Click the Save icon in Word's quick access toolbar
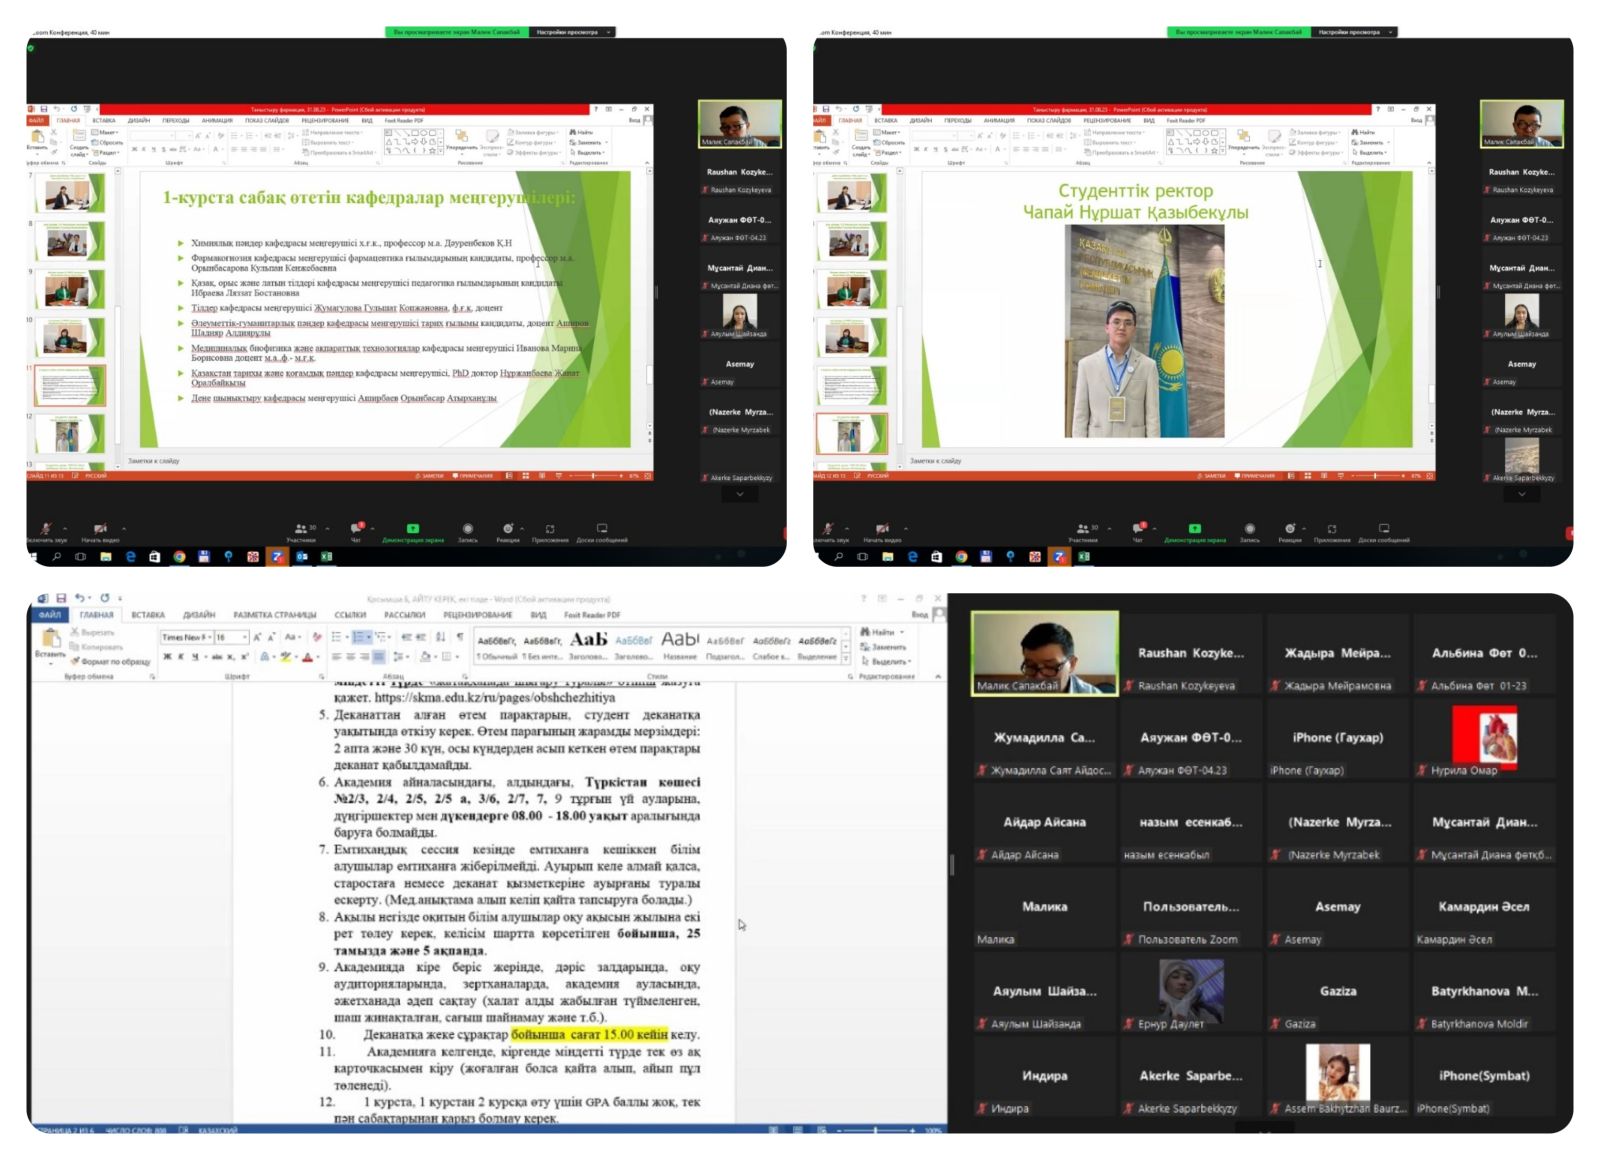This screenshot has width=1600, height=1160. point(61,598)
